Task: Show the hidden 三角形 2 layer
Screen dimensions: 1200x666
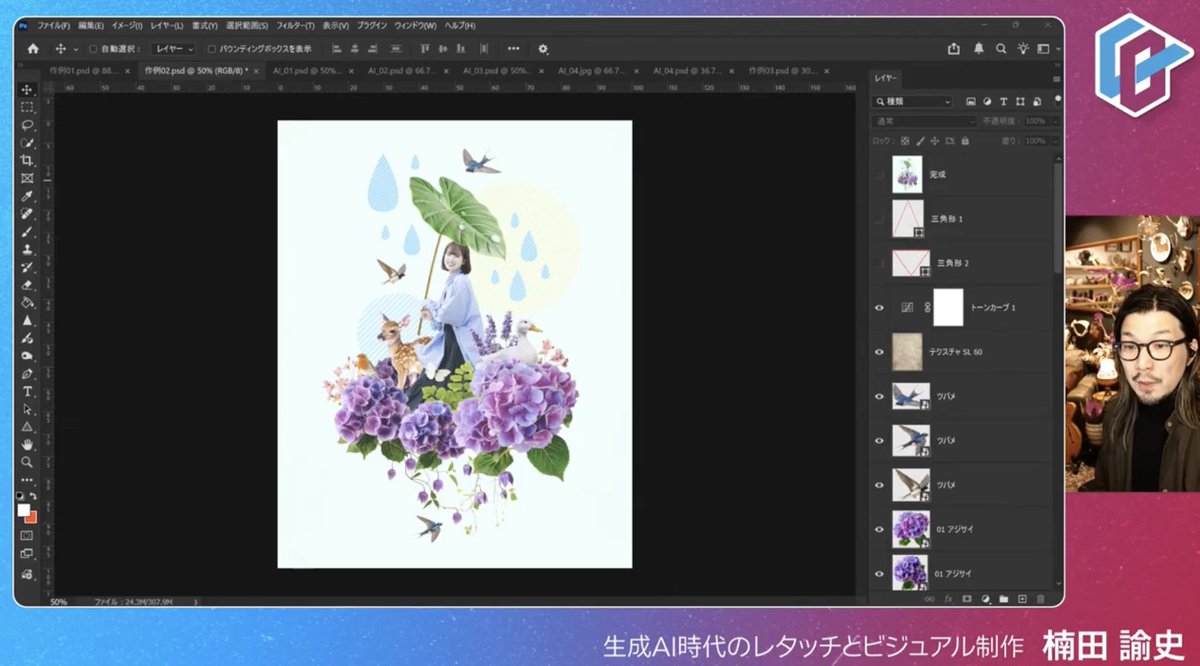Action: pyautogui.click(x=880, y=263)
